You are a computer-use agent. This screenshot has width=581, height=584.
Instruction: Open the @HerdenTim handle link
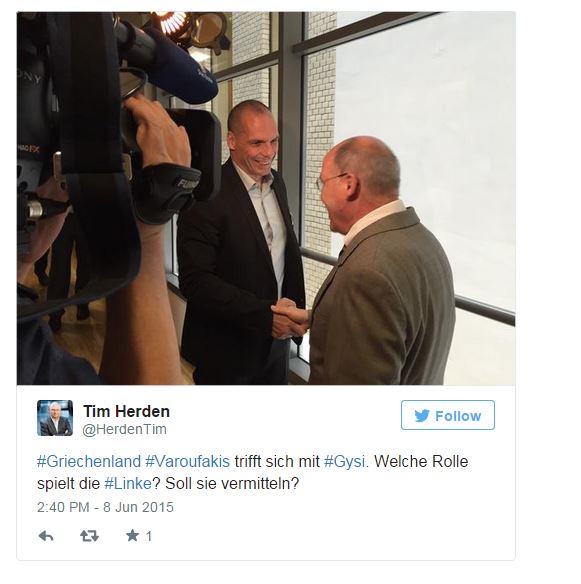pos(124,429)
